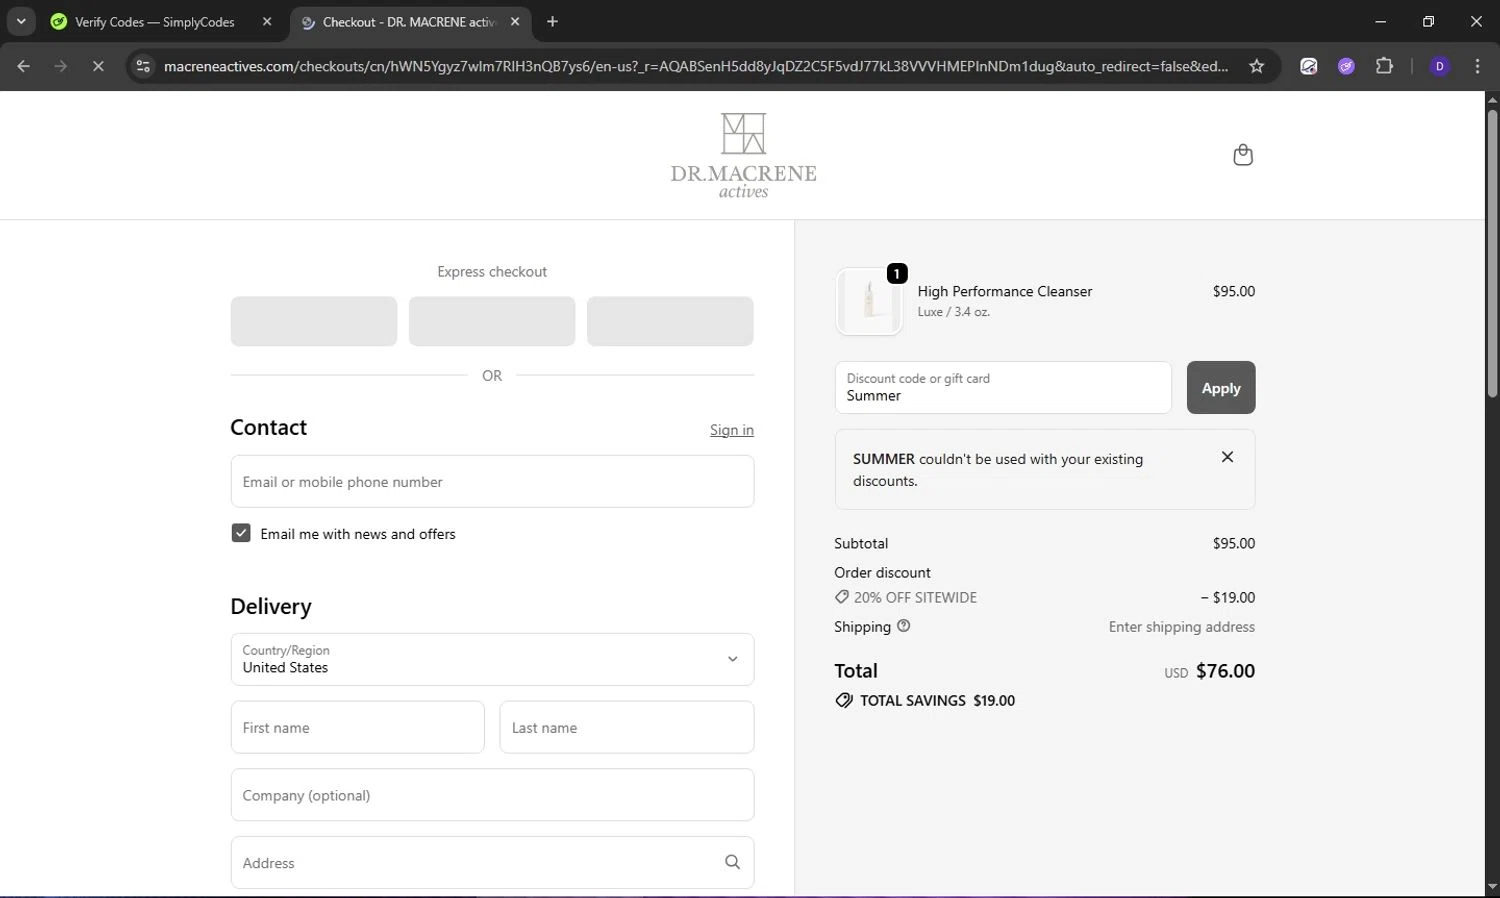Go forward in browser history
This screenshot has width=1500, height=898.
(61, 66)
